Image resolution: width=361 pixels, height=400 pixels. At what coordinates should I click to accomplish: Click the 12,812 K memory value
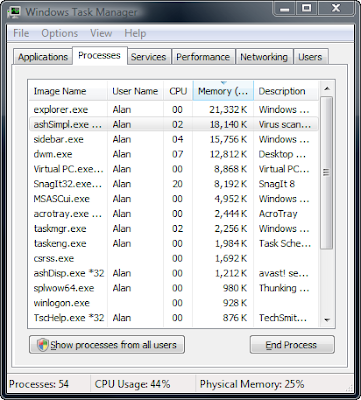click(x=228, y=154)
